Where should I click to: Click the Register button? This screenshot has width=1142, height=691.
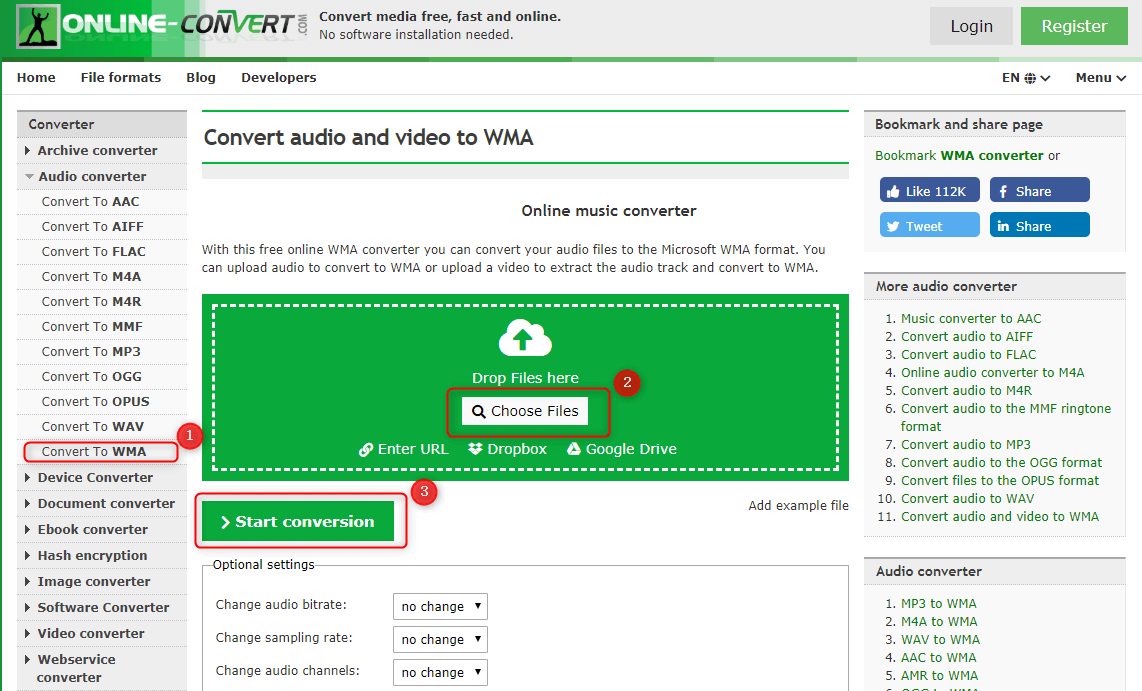click(1074, 26)
